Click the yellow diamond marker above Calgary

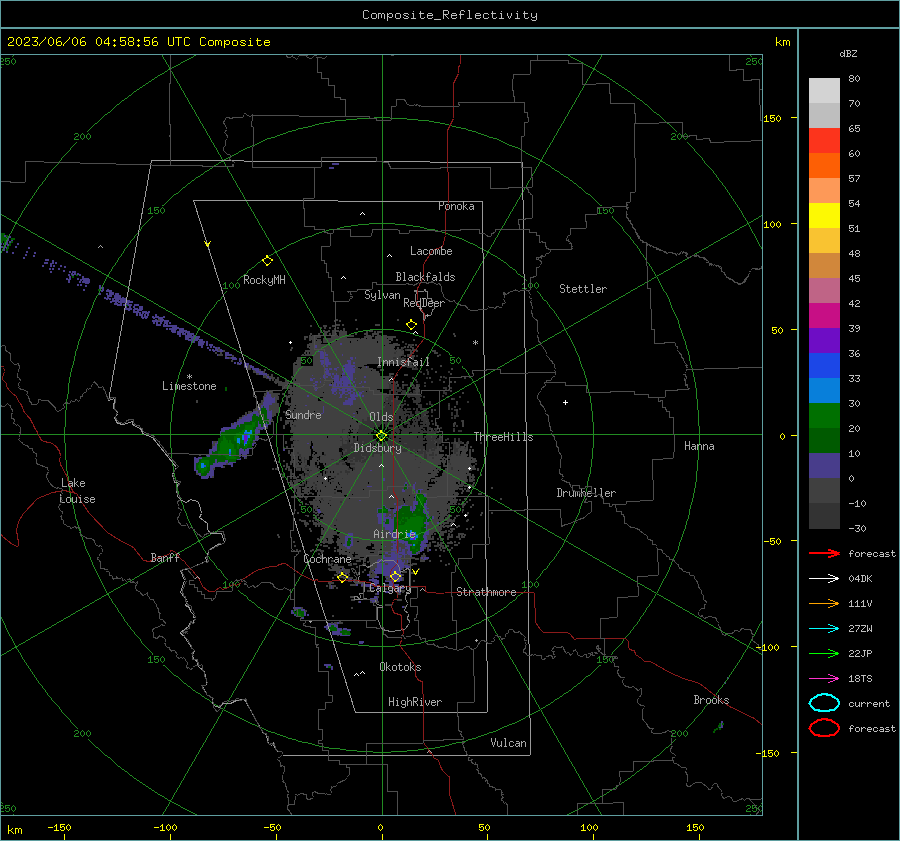(x=395, y=576)
